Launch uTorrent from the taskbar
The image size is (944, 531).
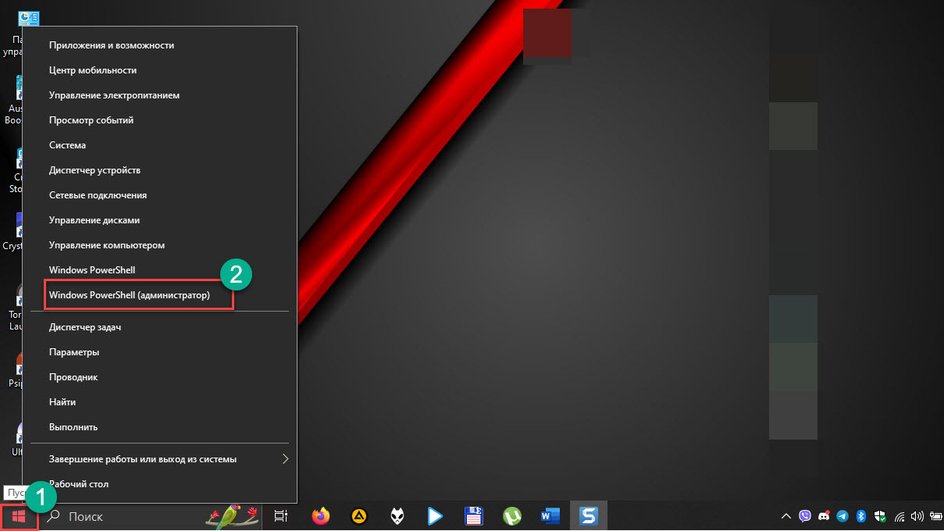click(x=512, y=516)
